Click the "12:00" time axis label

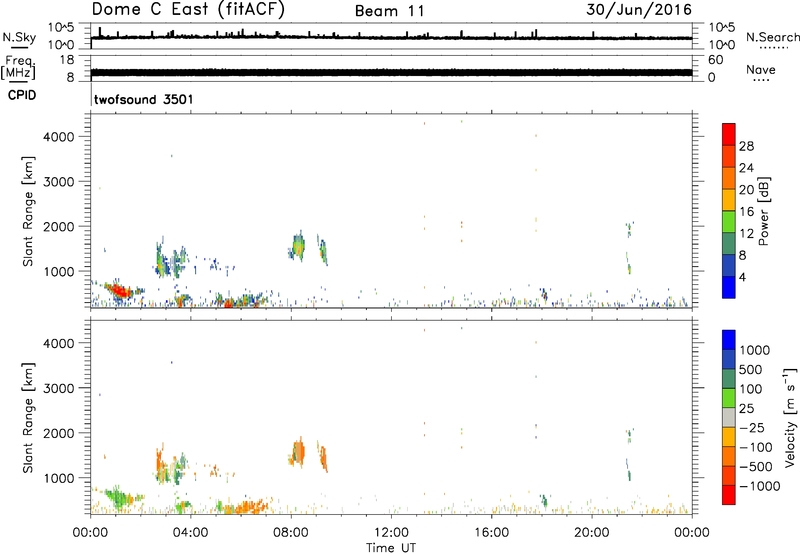(x=391, y=533)
